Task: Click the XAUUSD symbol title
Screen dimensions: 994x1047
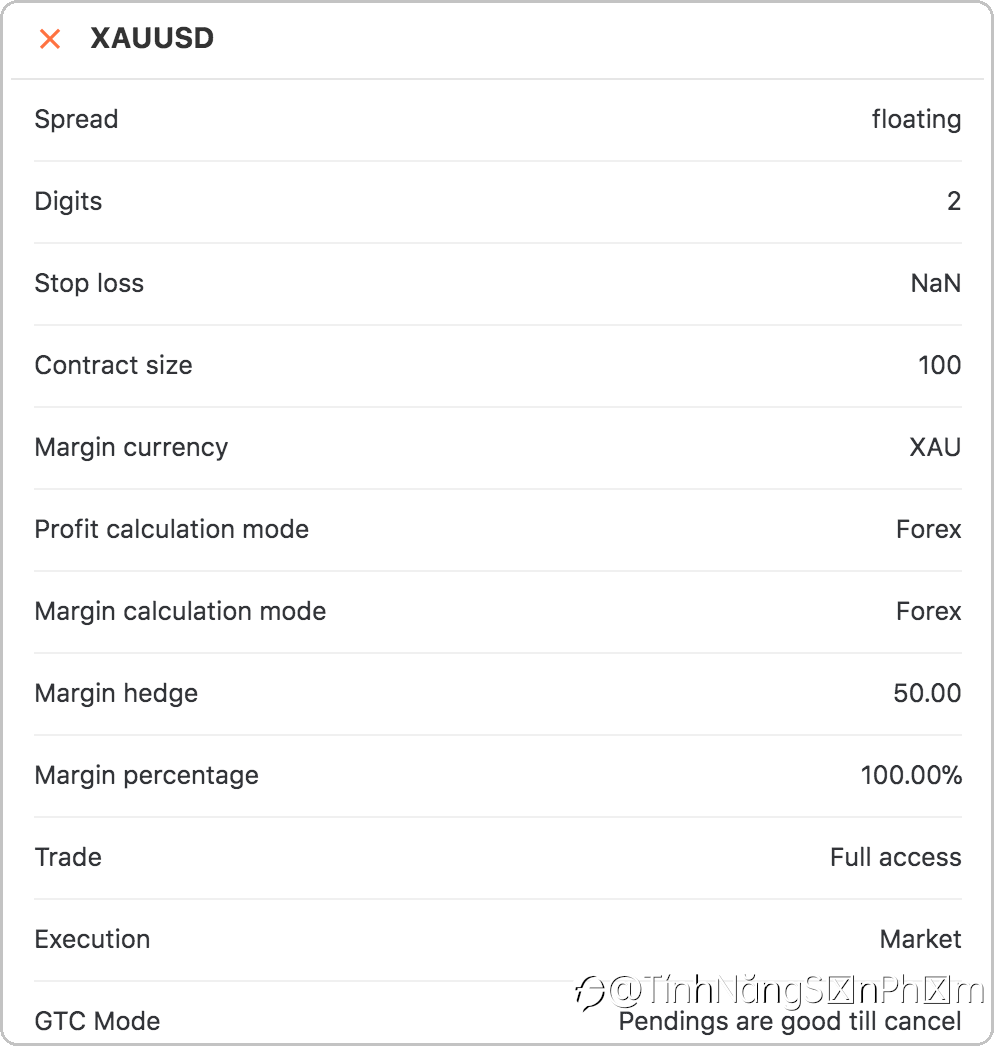Action: 152,39
